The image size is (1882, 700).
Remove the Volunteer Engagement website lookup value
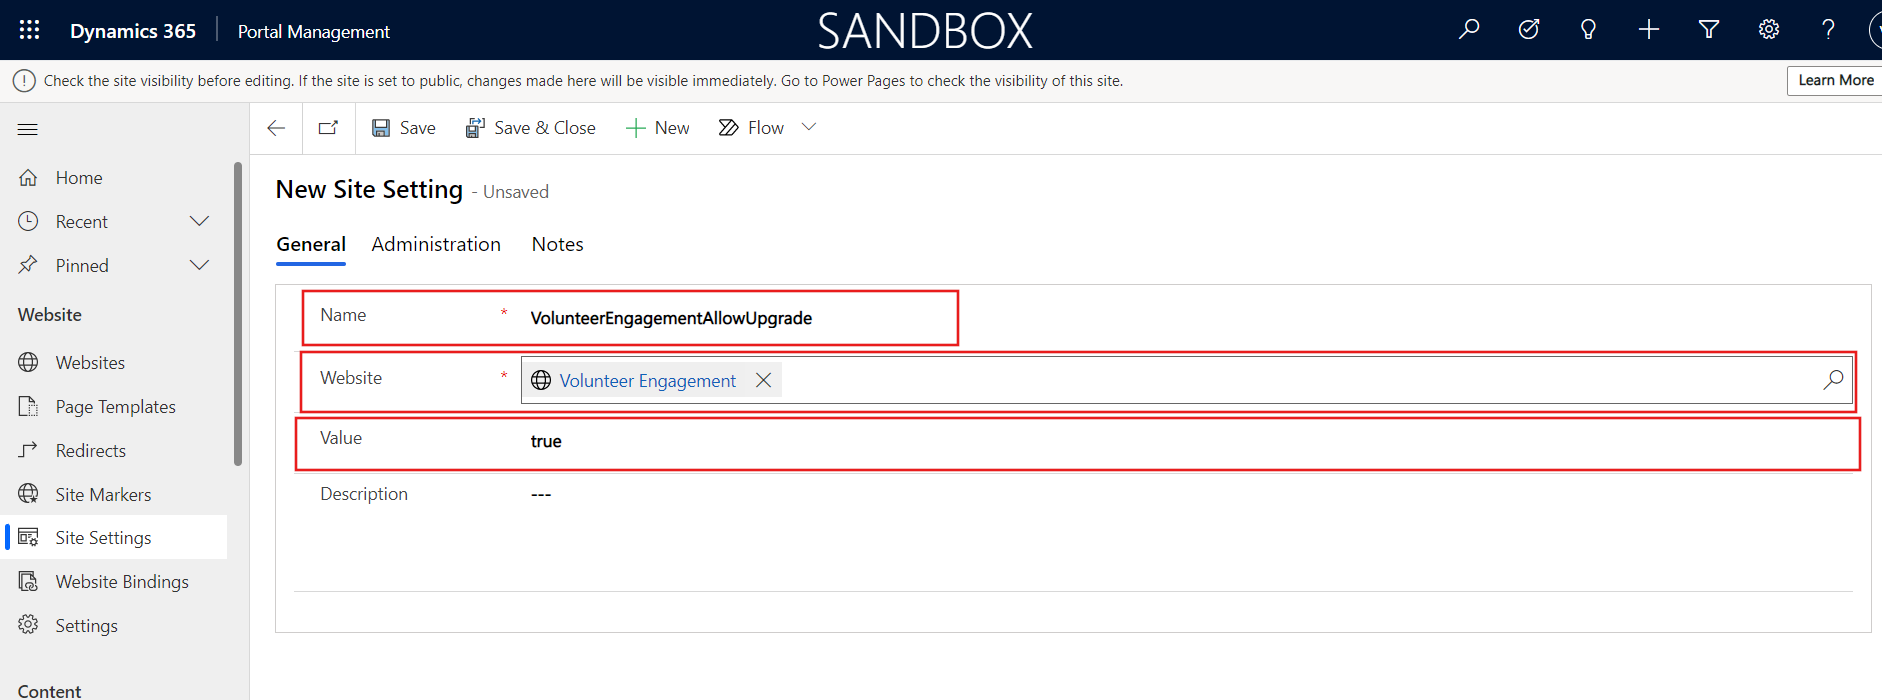pyautogui.click(x=763, y=380)
